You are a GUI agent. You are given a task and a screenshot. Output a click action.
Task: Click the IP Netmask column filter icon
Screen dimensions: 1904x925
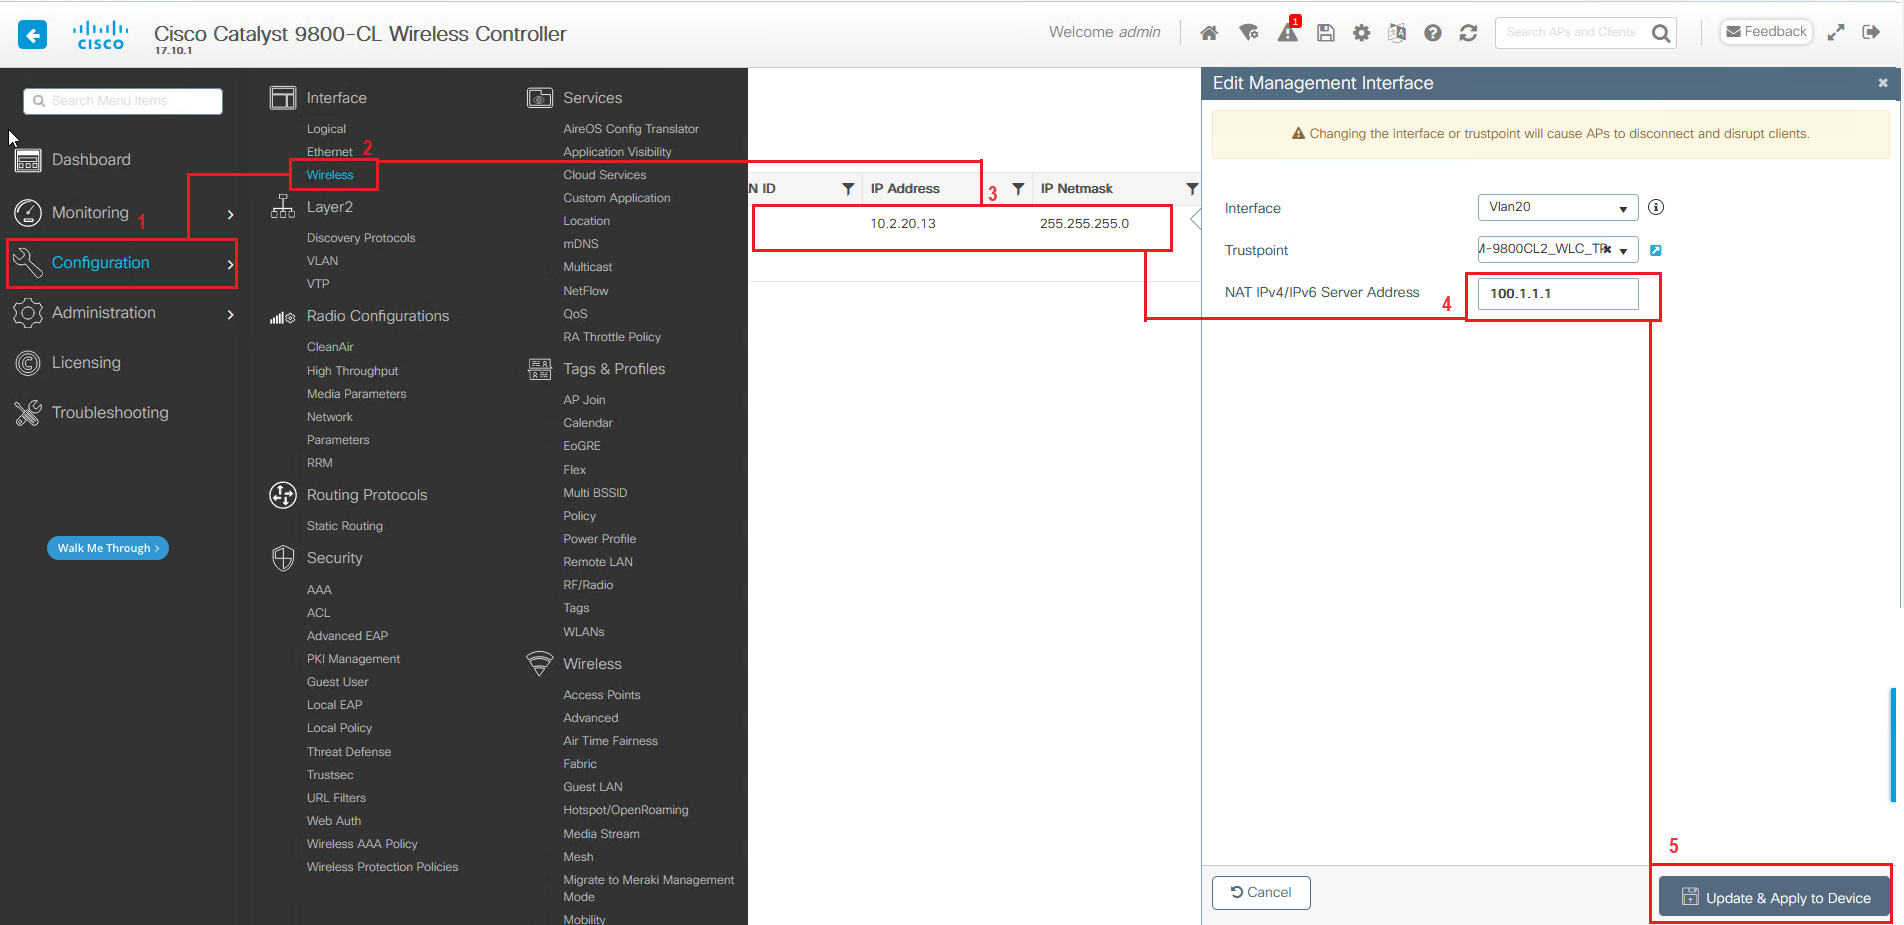(x=1192, y=189)
